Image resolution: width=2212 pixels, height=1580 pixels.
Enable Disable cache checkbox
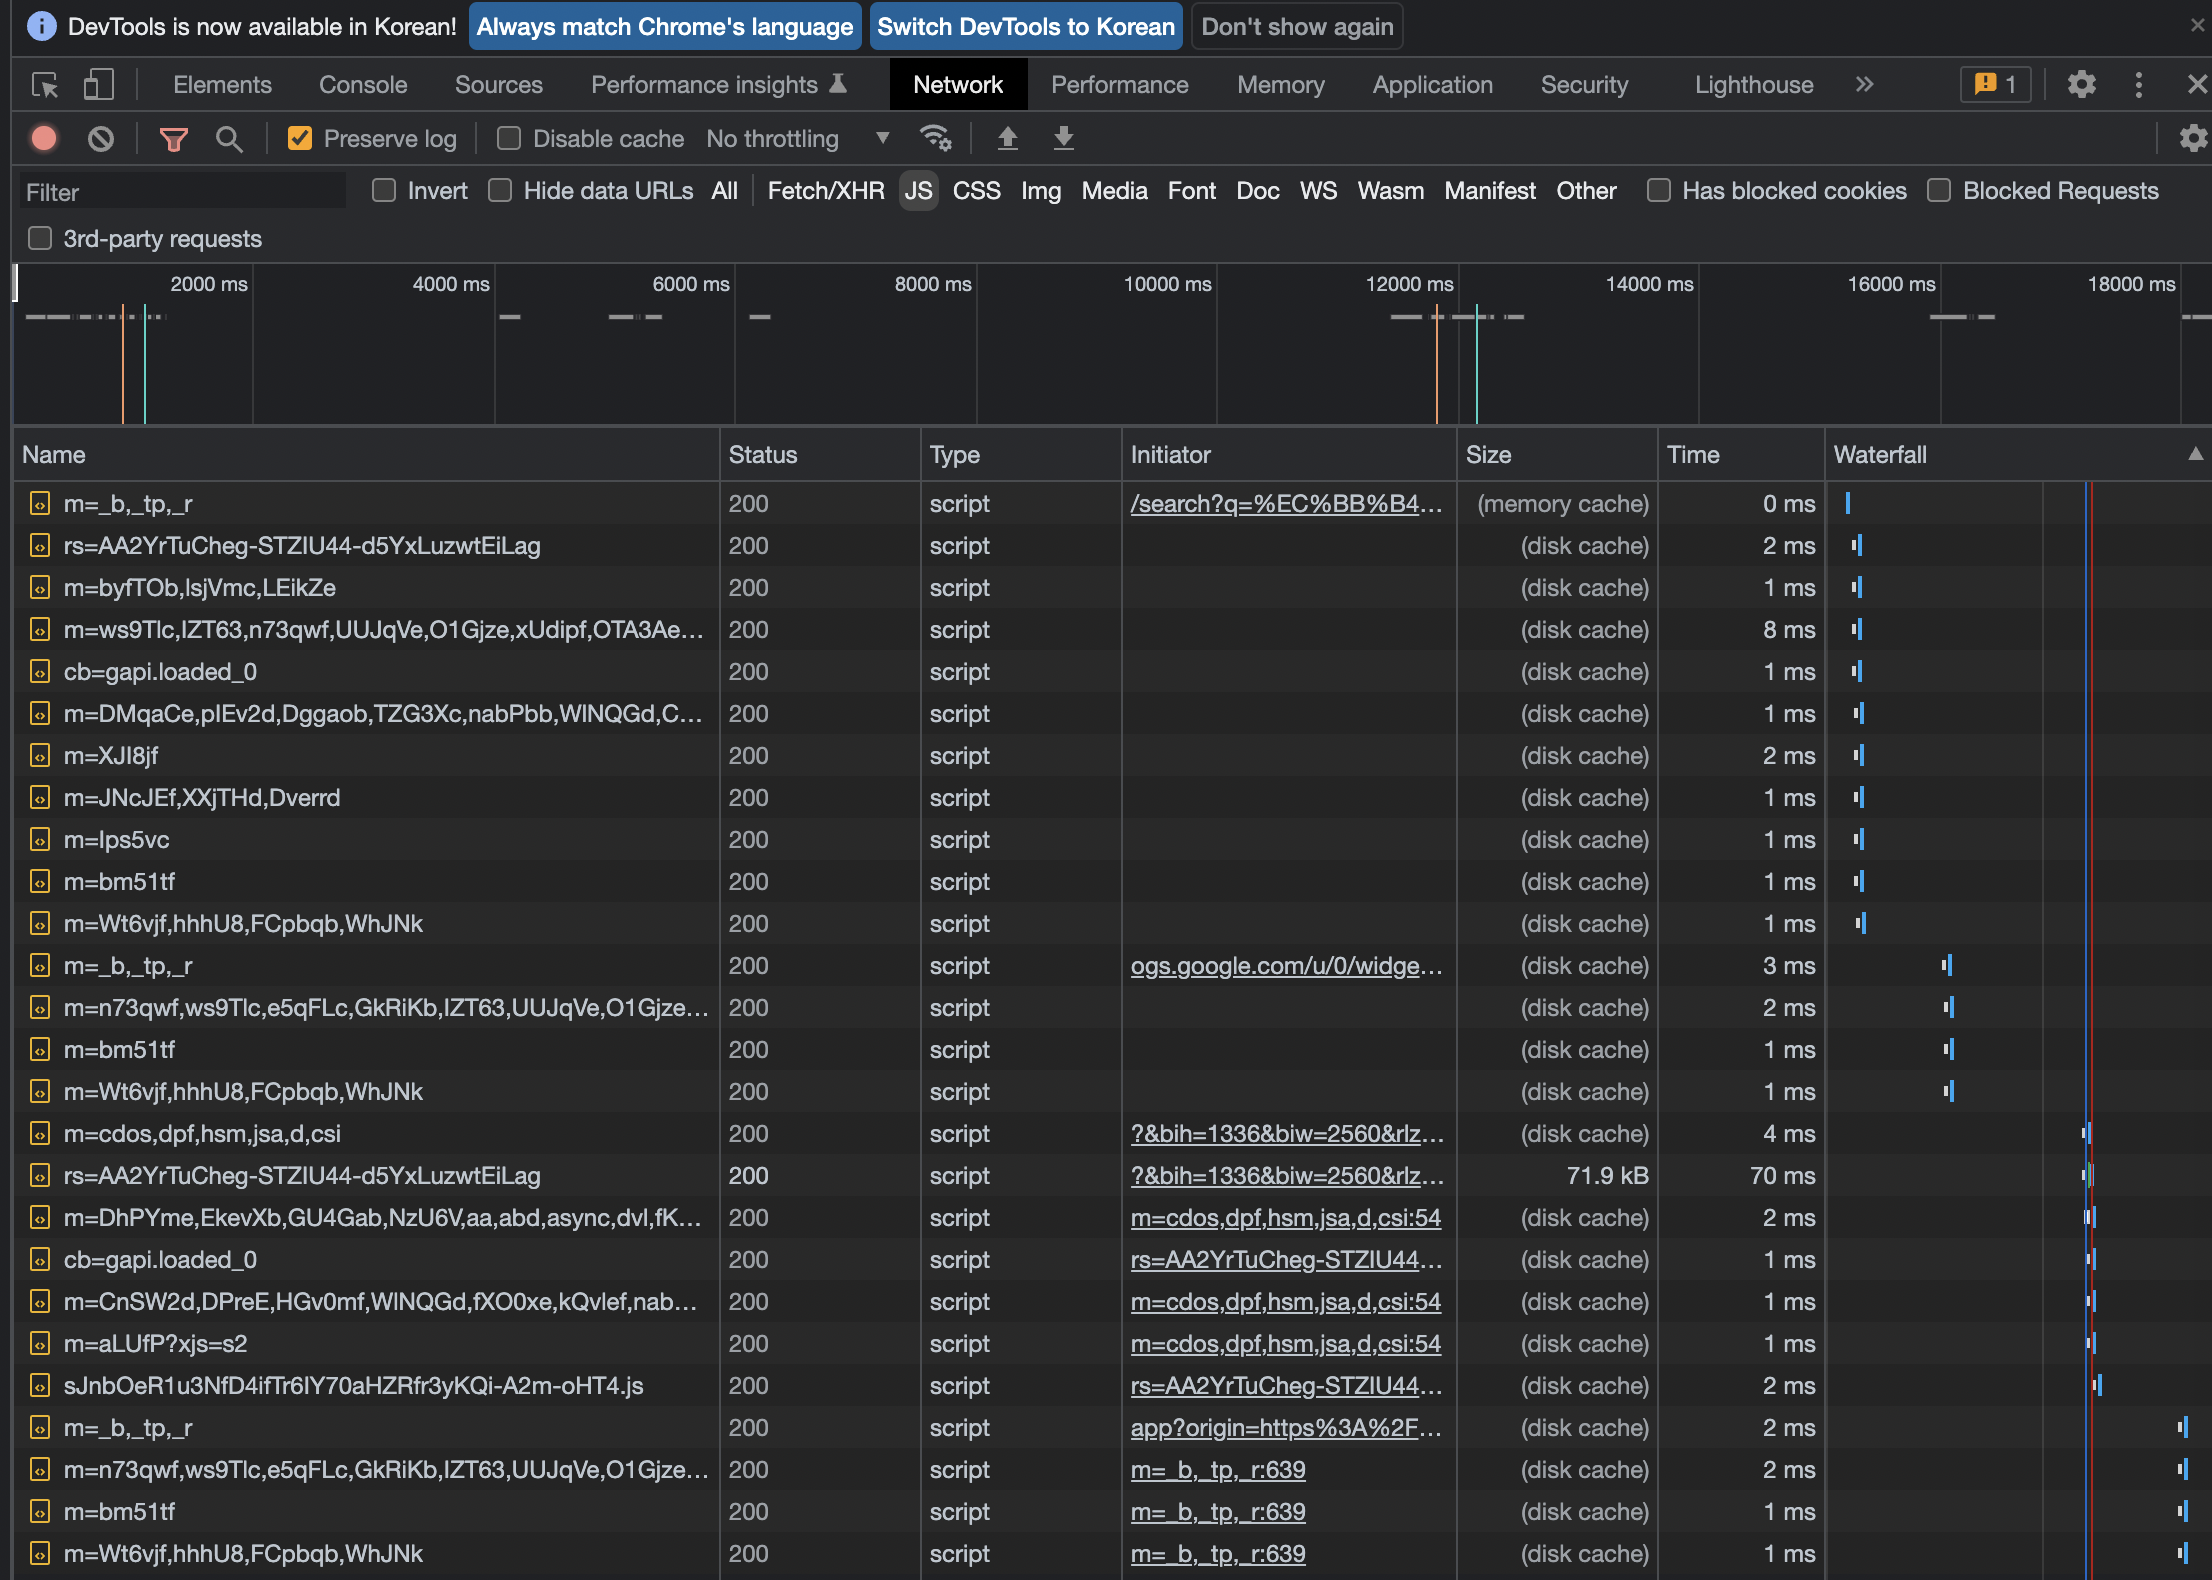[x=509, y=138]
